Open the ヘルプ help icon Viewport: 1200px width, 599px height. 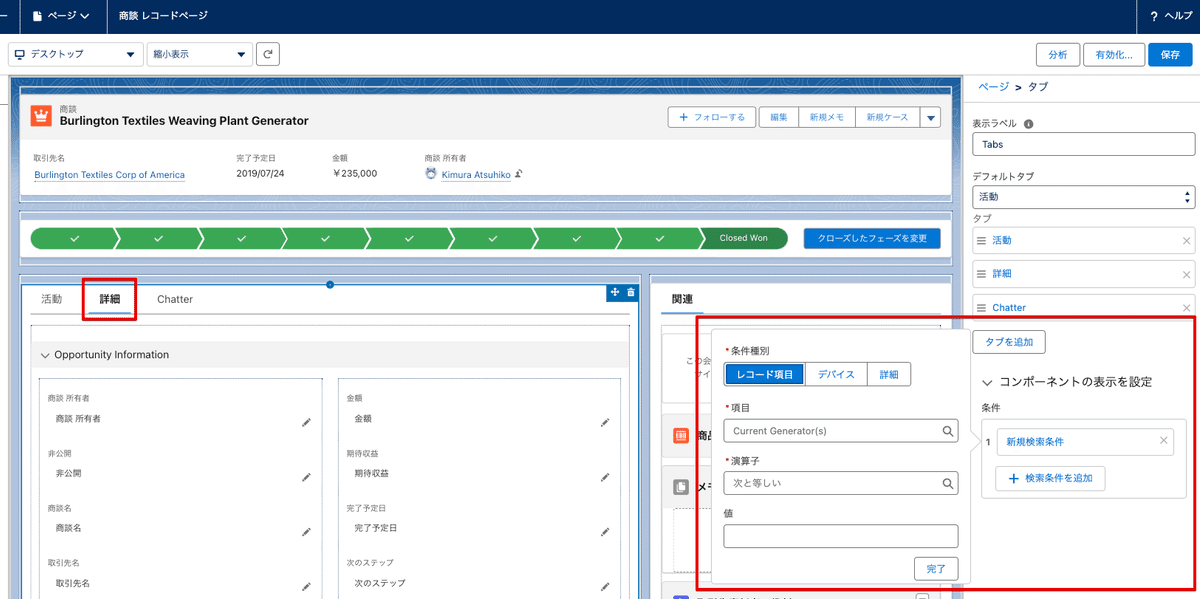point(1154,16)
